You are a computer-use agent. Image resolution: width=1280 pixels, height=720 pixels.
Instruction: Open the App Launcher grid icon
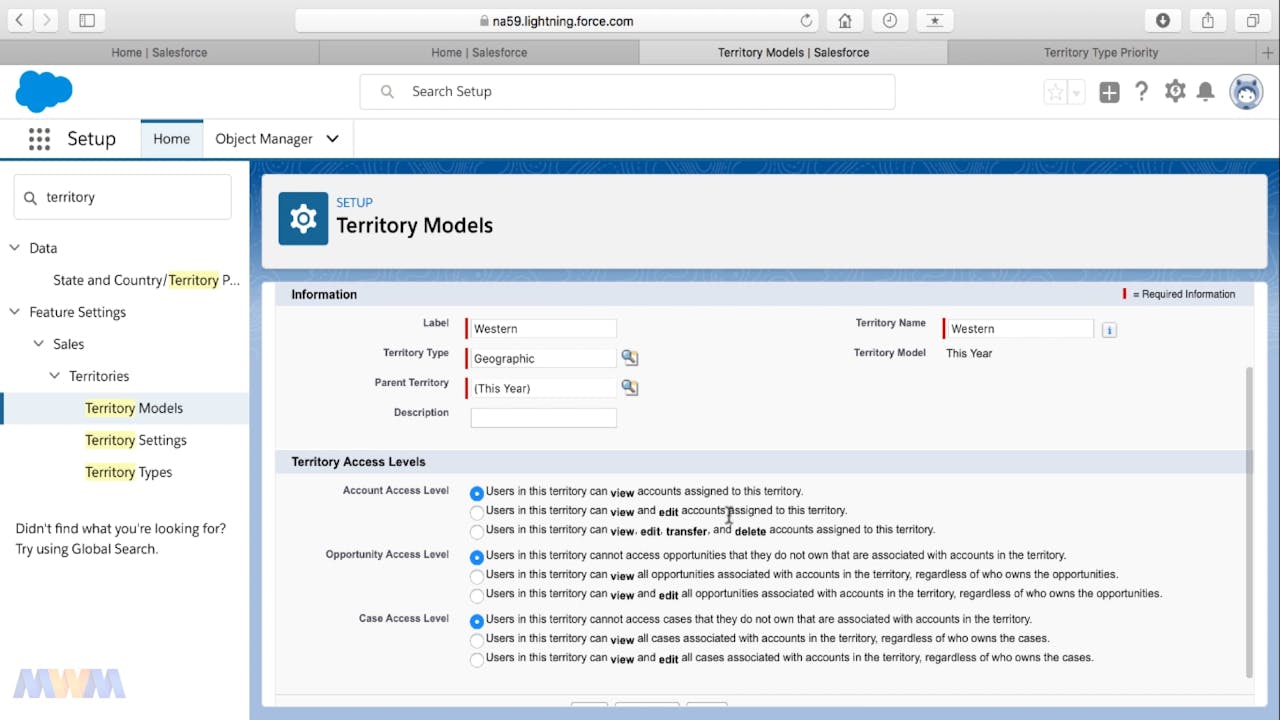coord(39,139)
